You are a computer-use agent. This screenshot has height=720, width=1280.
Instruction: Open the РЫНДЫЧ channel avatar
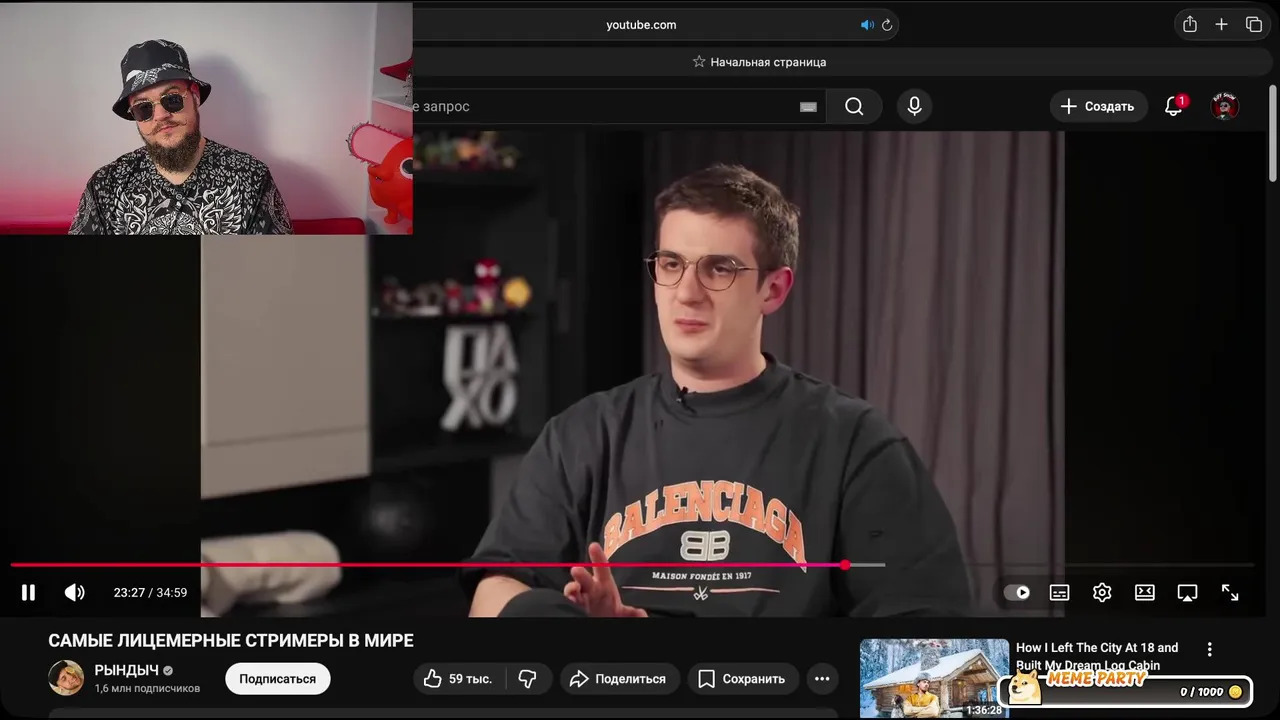point(66,678)
